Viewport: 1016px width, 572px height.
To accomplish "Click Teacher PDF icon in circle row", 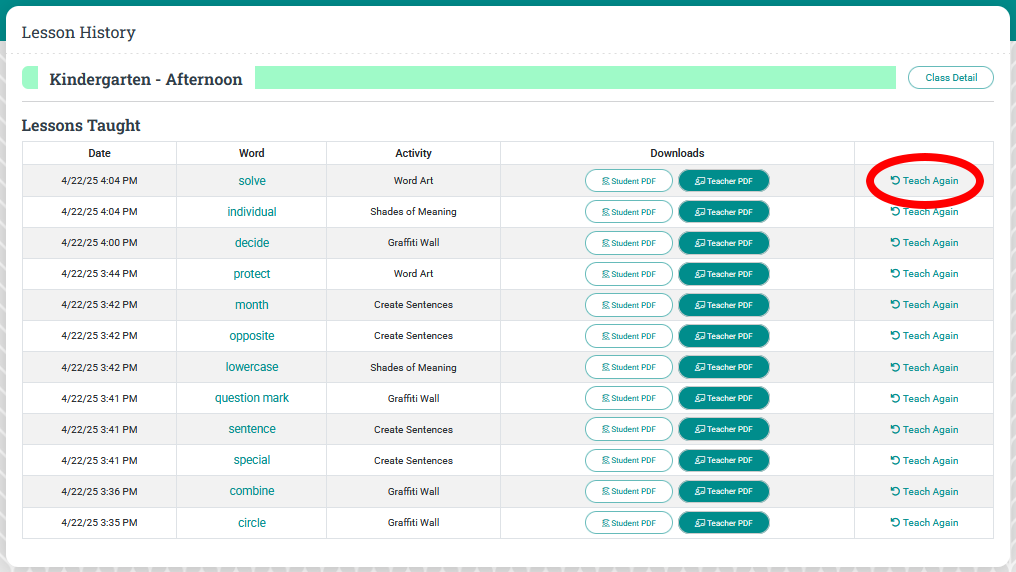I will click(701, 523).
